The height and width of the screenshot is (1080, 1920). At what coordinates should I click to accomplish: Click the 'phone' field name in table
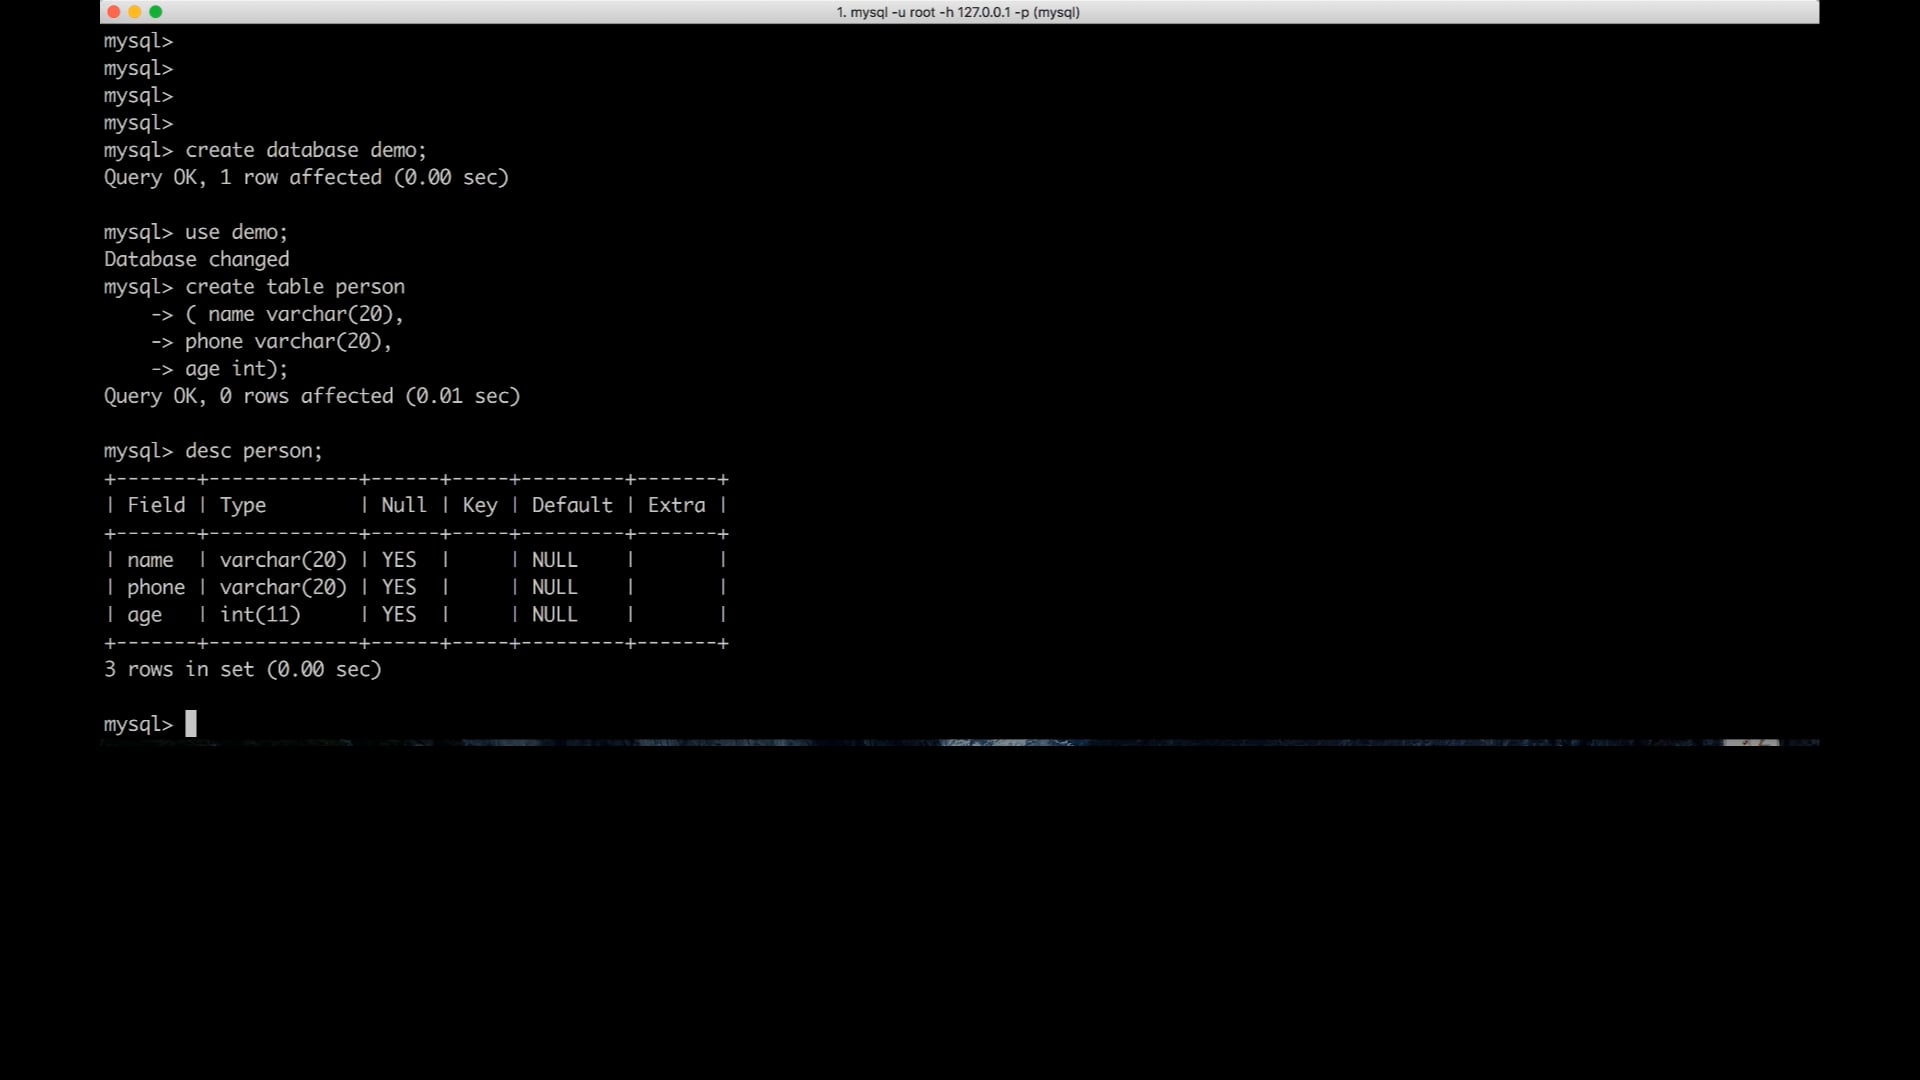tap(156, 587)
